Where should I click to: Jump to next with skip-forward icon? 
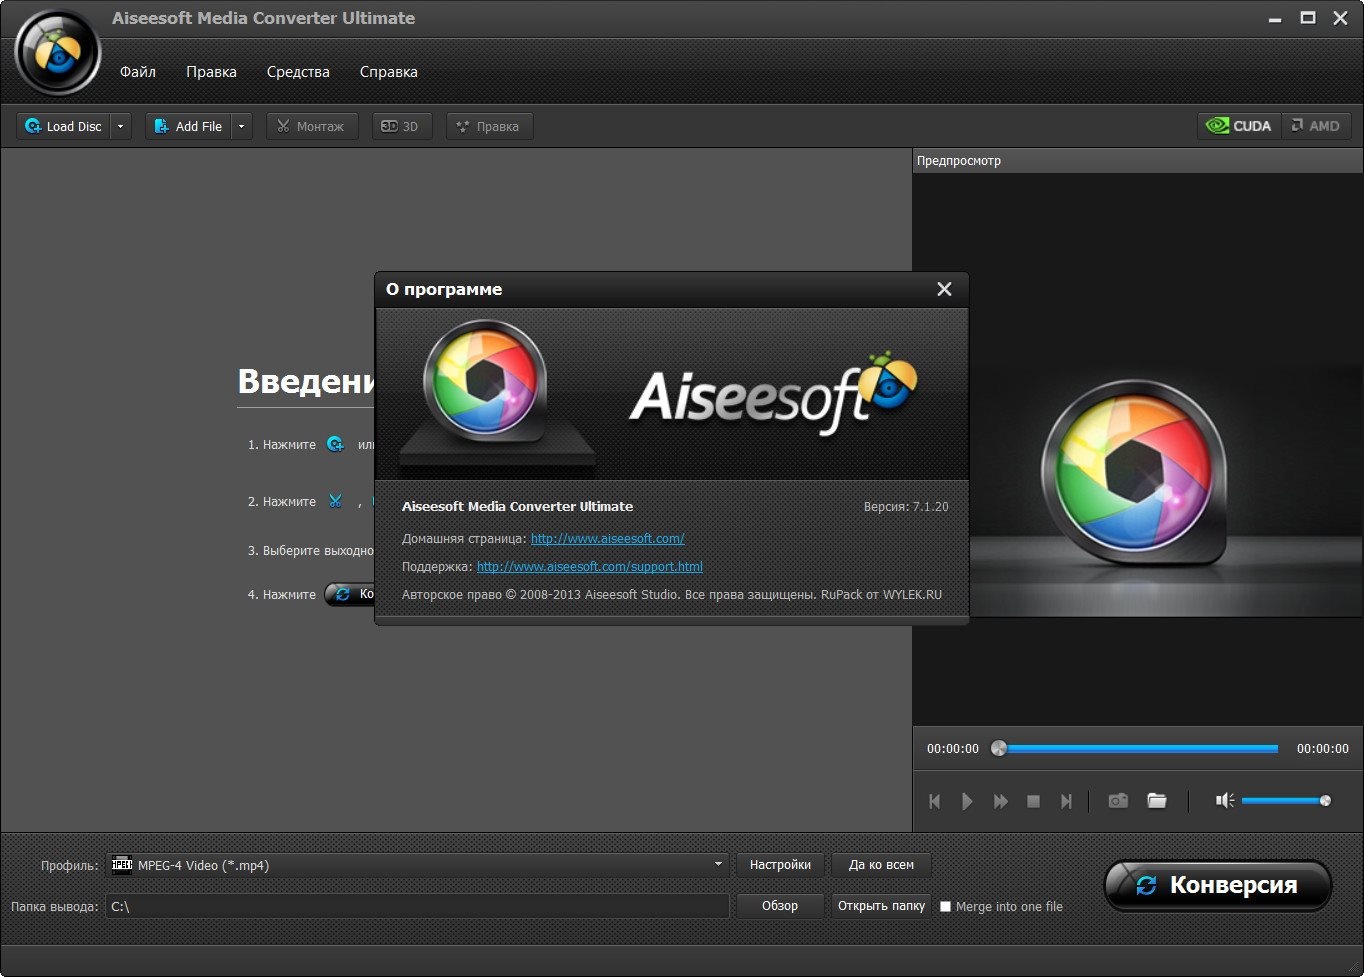click(1066, 801)
